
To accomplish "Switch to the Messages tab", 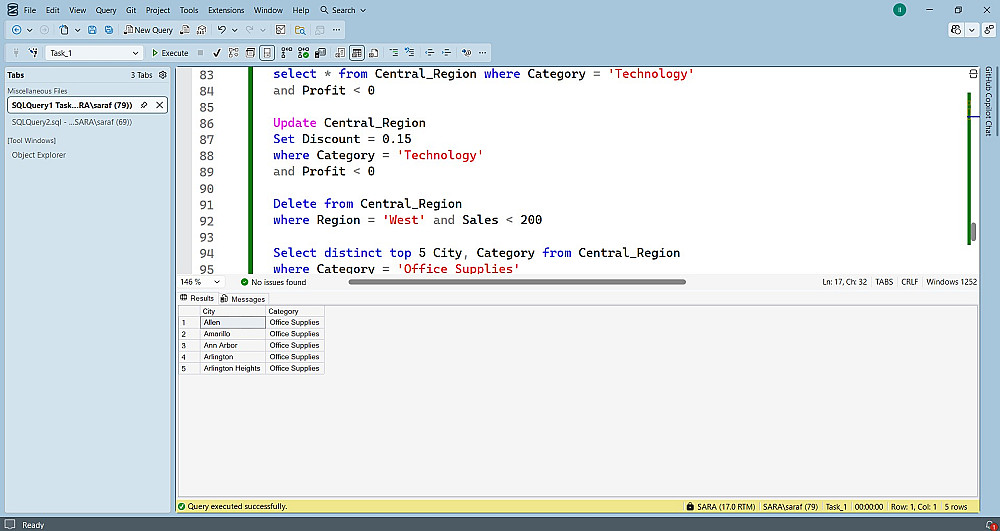I will (243, 299).
